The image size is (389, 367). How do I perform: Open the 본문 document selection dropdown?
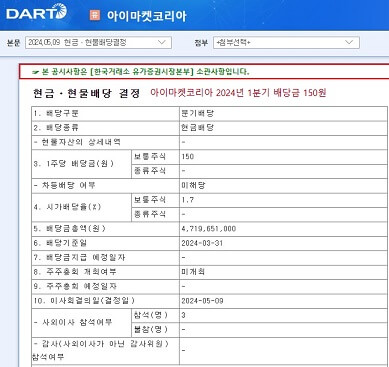[x=98, y=43]
